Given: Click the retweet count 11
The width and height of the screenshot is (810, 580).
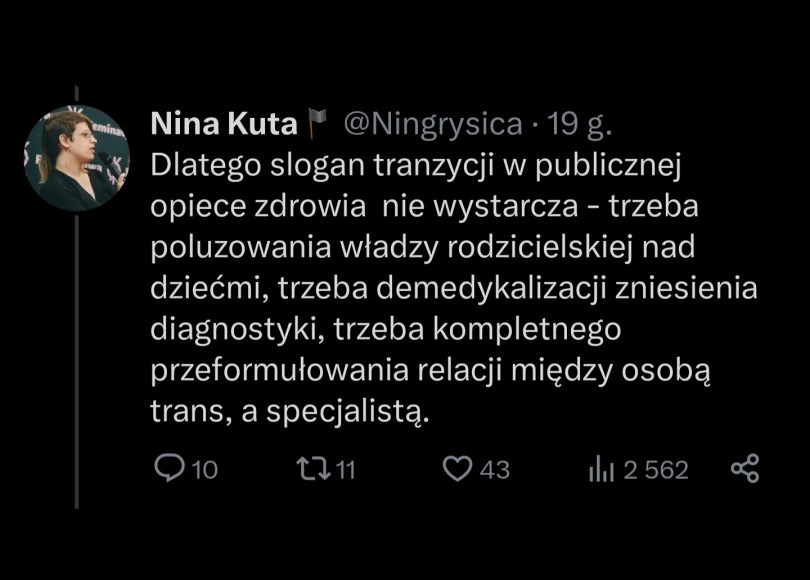Looking at the screenshot, I should coord(345,469).
